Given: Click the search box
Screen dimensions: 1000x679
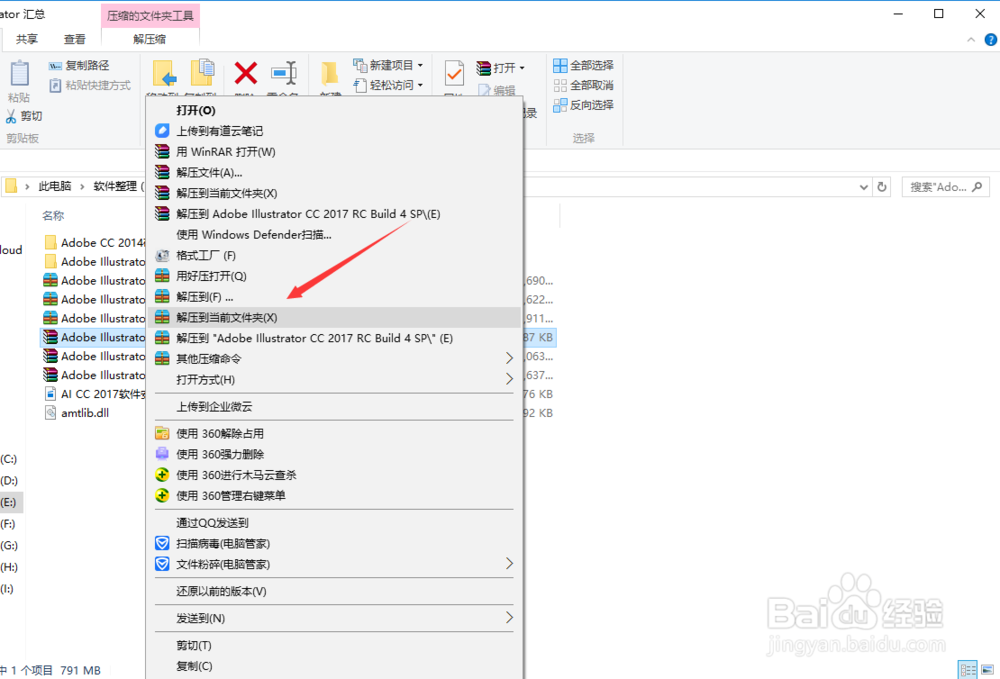Looking at the screenshot, I should point(946,187).
